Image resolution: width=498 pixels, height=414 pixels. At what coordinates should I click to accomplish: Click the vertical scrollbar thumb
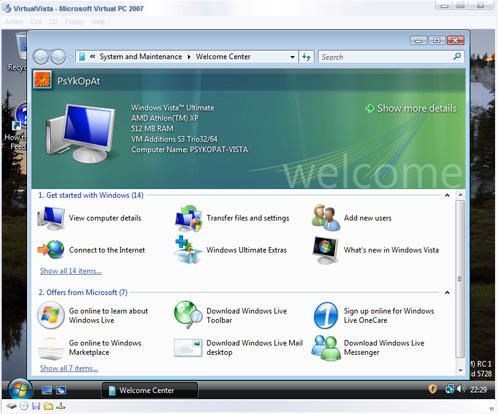tap(460, 279)
